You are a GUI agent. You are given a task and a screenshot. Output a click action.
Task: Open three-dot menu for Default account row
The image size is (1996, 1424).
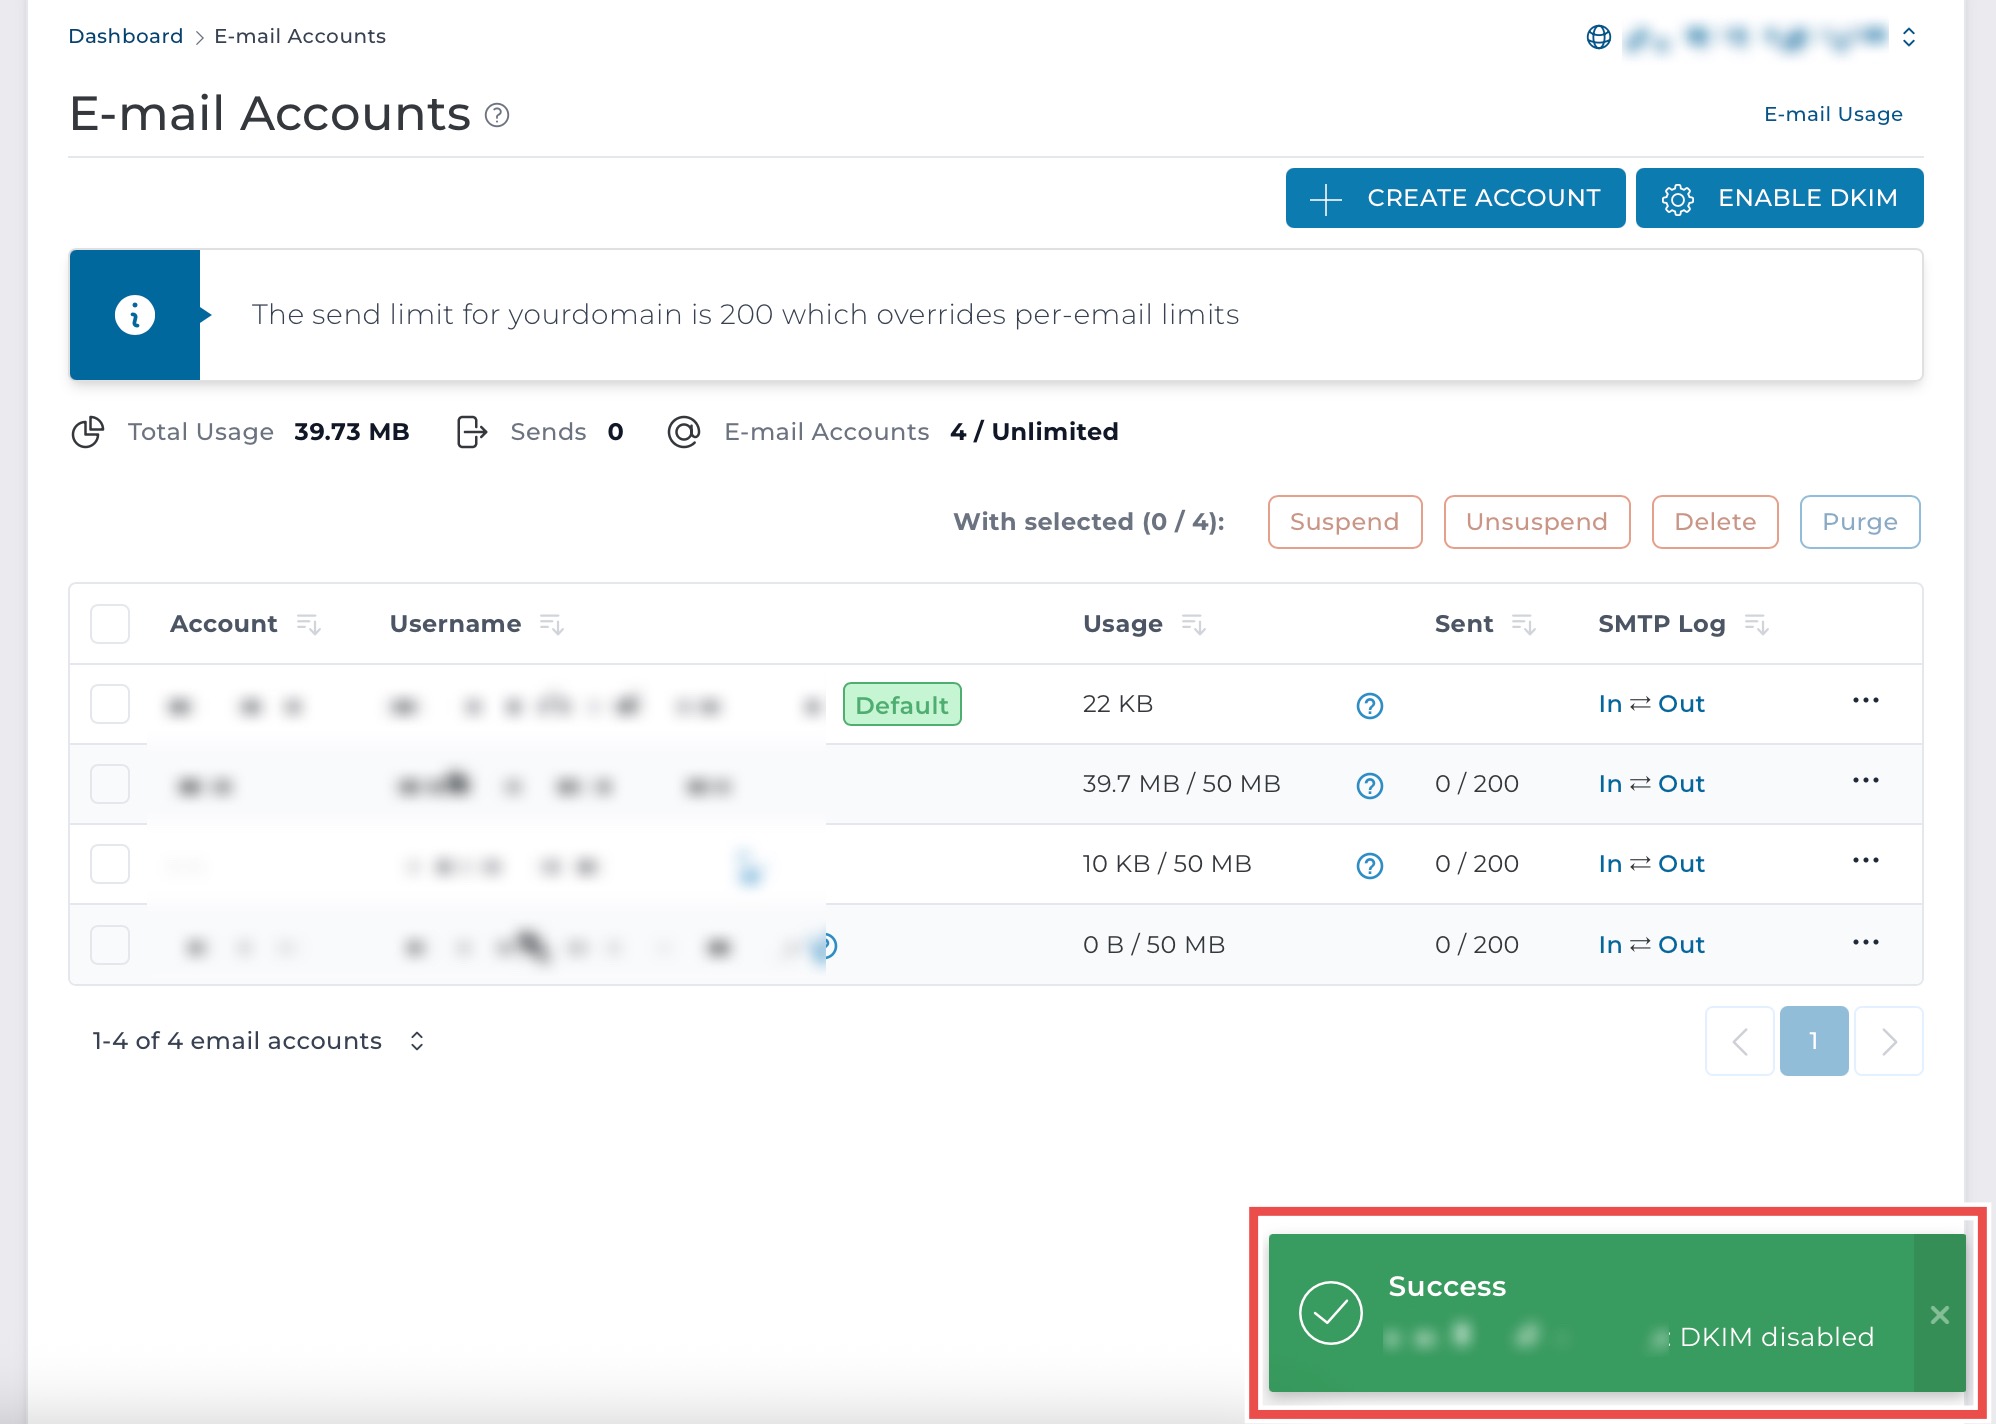1865,701
